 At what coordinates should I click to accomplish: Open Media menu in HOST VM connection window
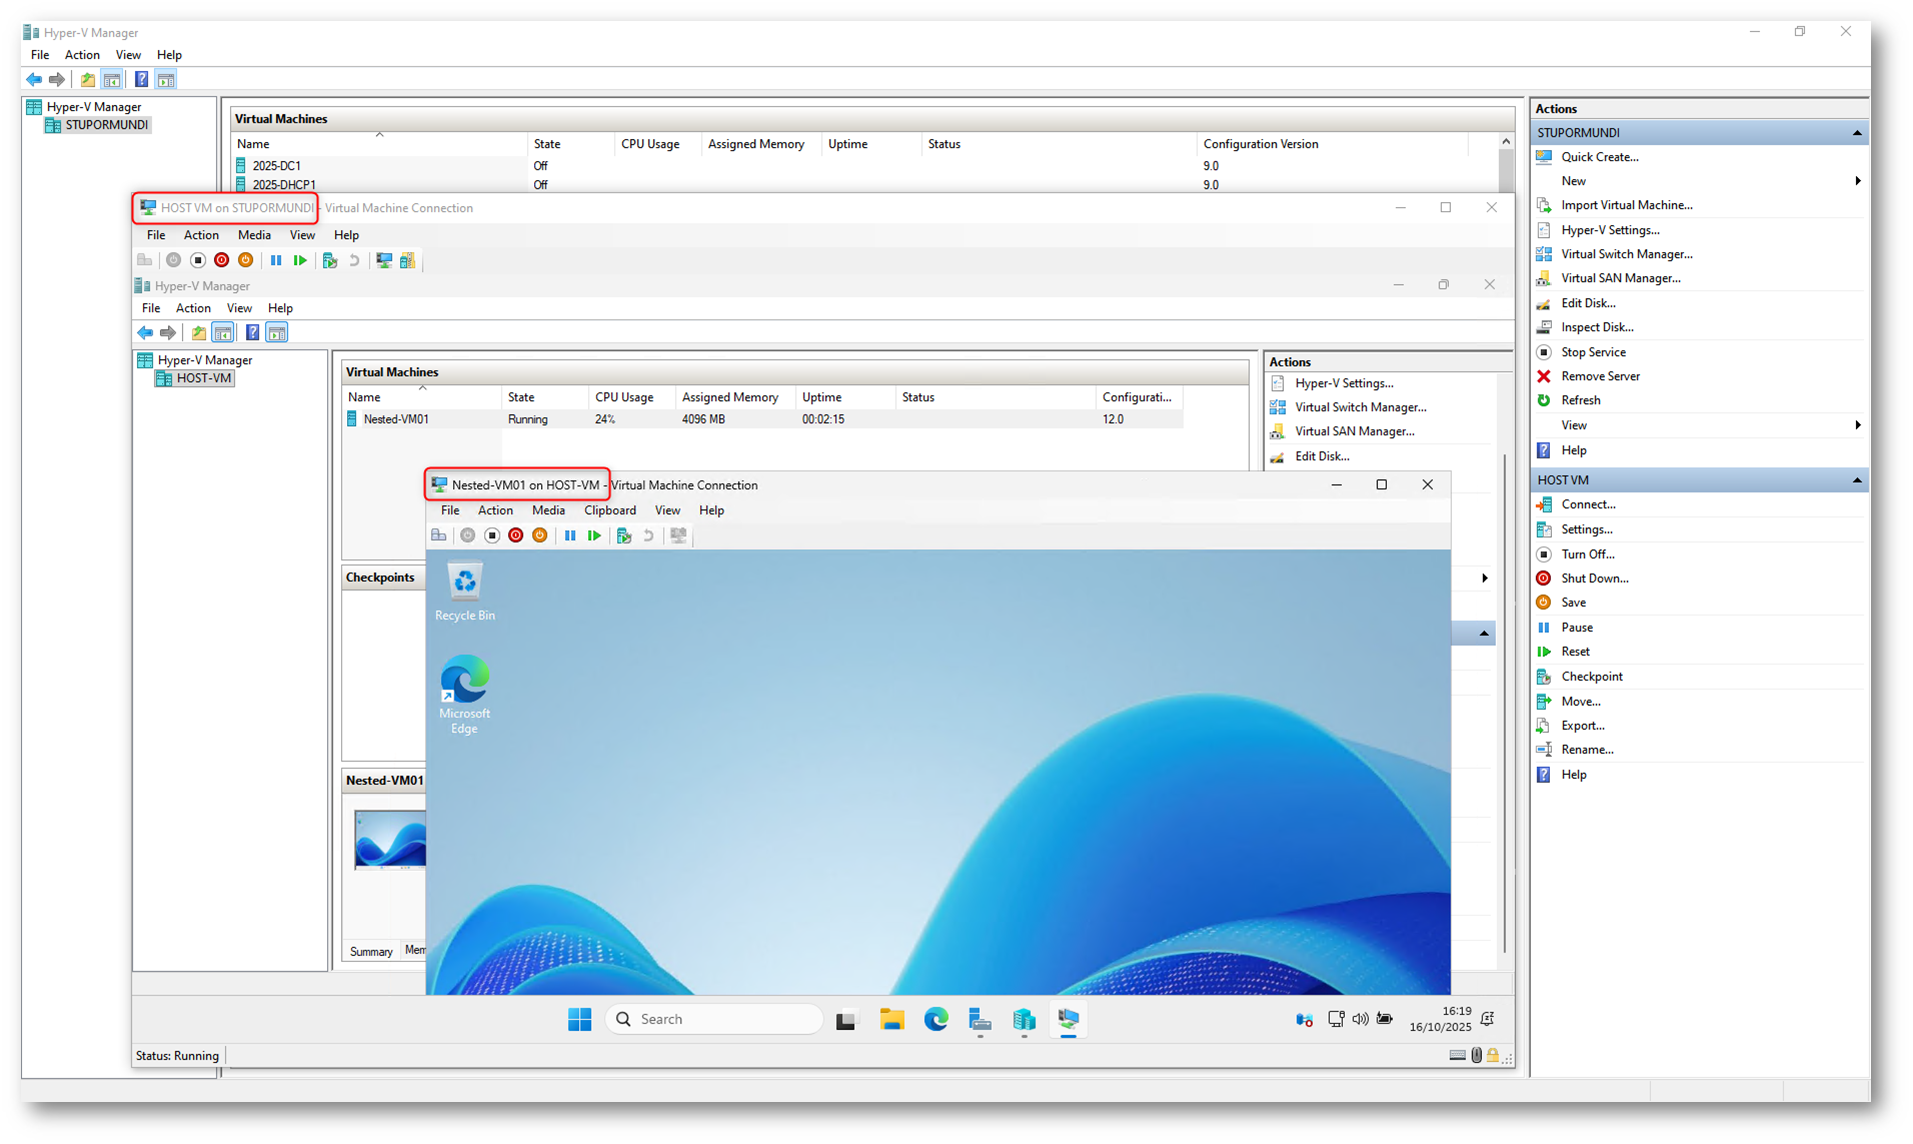[254, 235]
